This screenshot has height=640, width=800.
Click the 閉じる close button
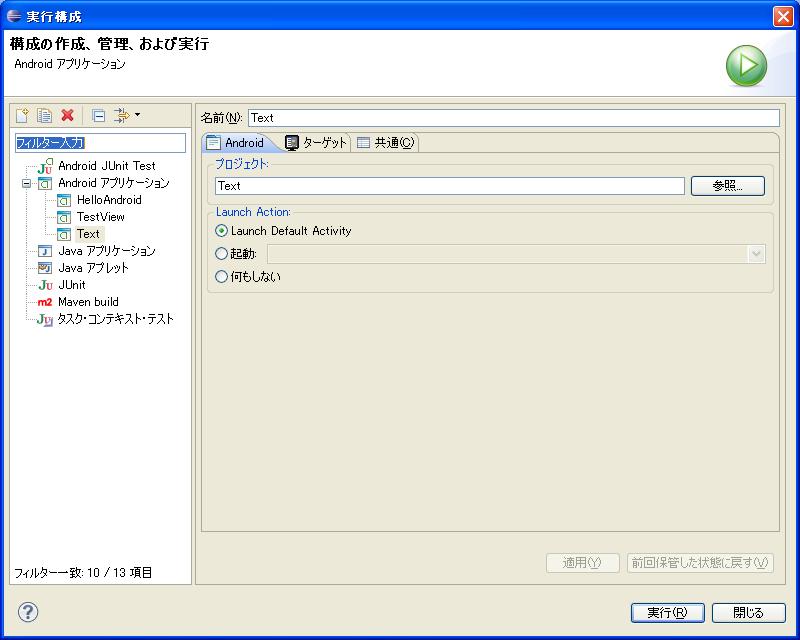(748, 612)
